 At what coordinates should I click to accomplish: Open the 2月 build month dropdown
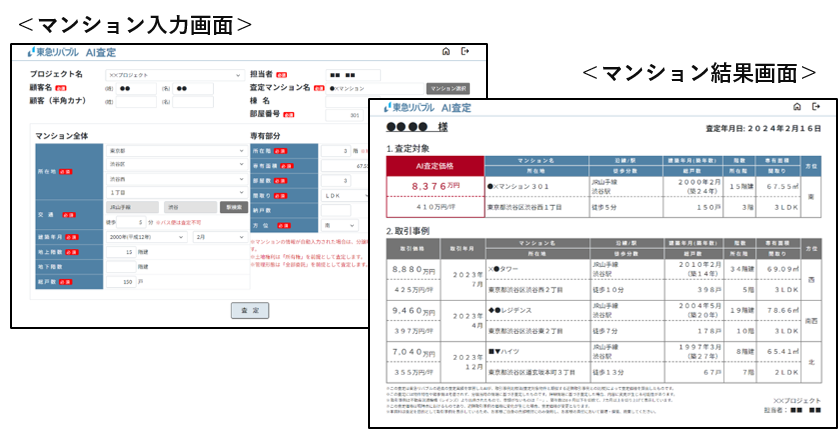(x=218, y=236)
